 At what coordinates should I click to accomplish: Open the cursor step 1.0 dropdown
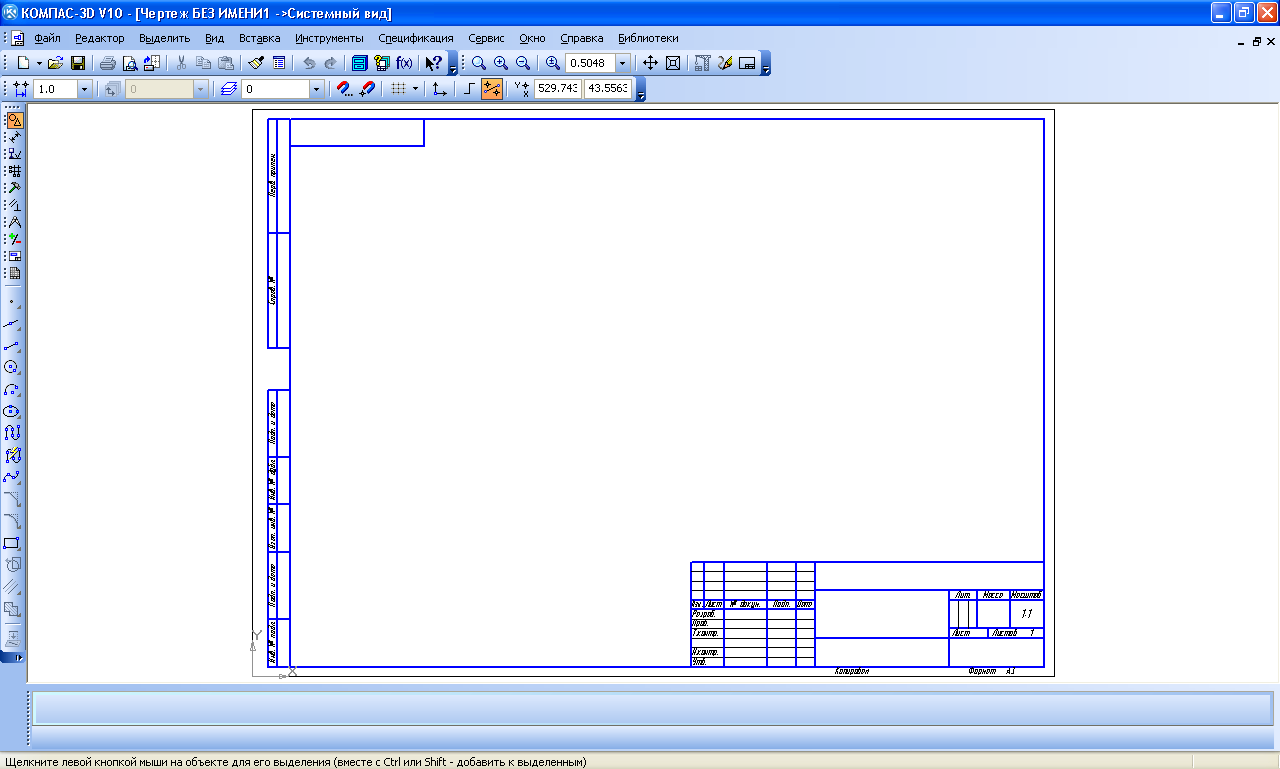(83, 89)
